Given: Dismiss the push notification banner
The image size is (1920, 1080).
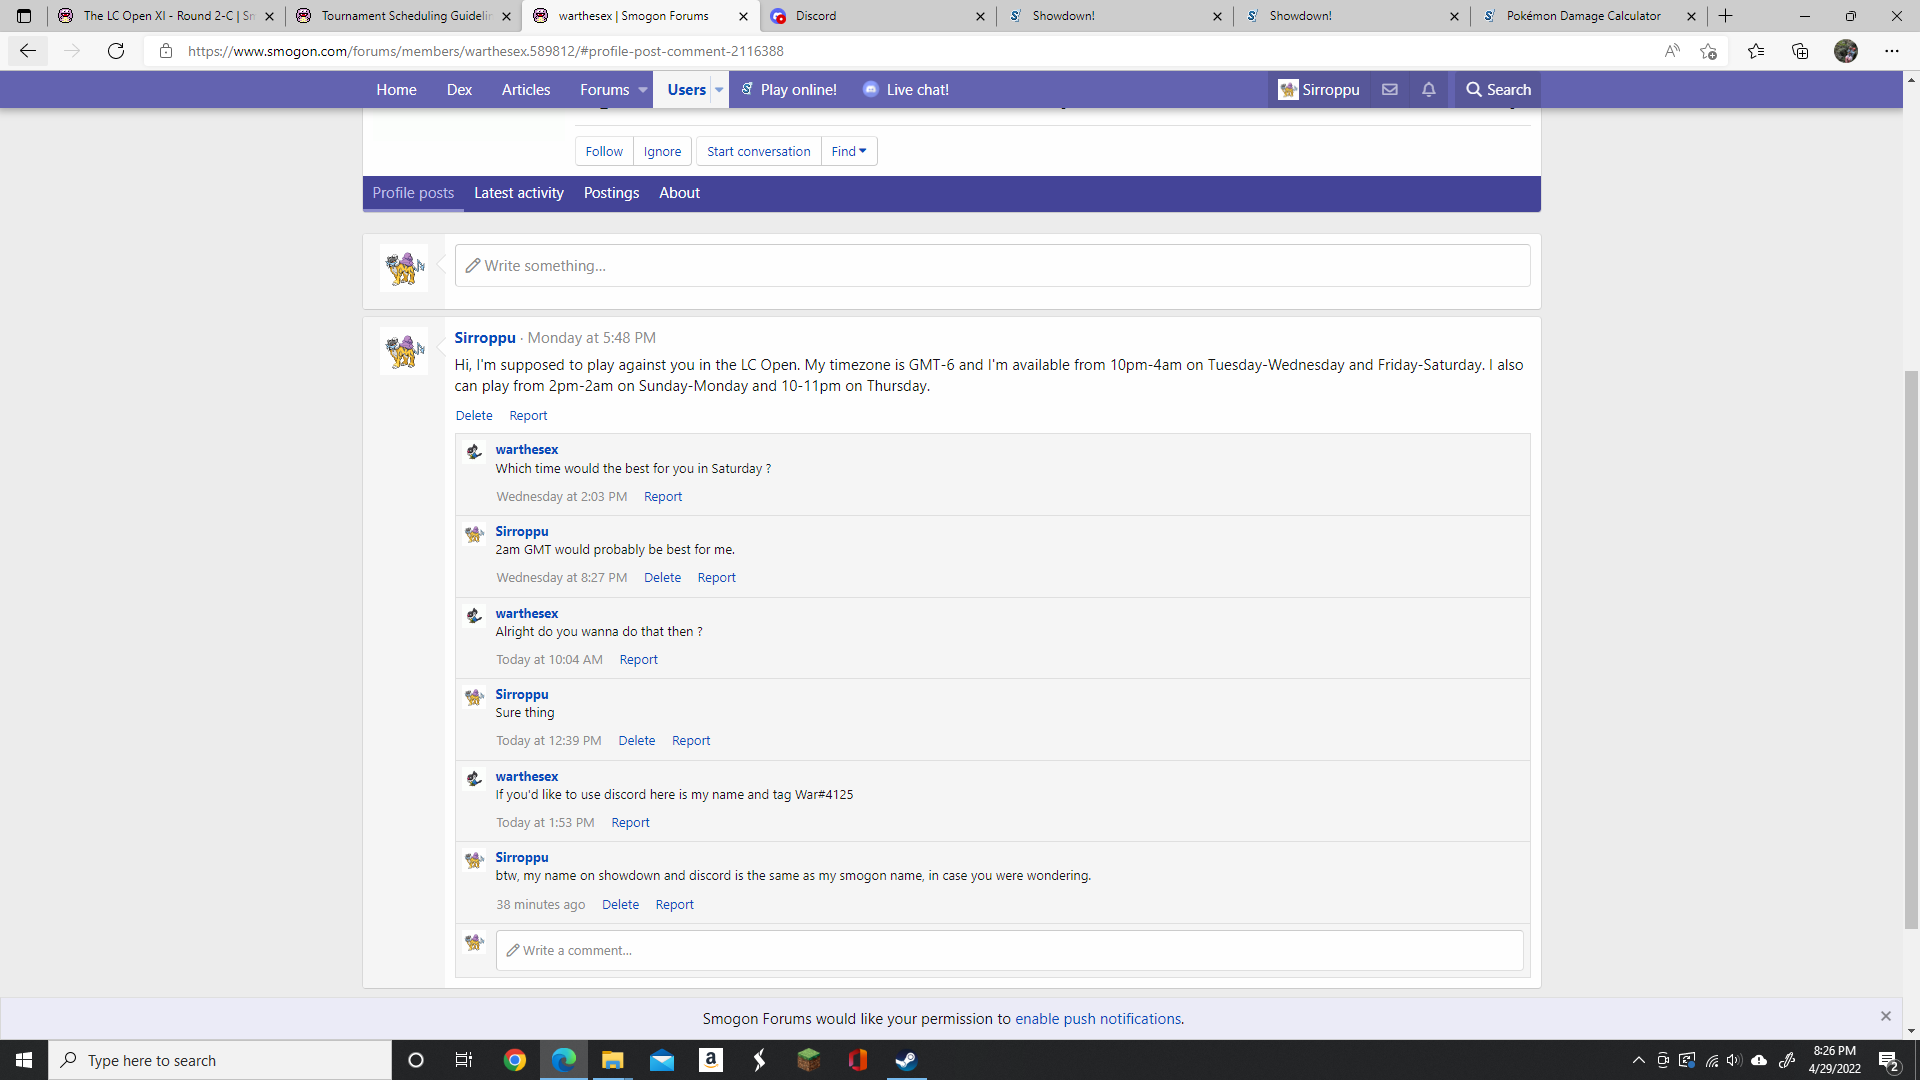Looking at the screenshot, I should click(1886, 1016).
